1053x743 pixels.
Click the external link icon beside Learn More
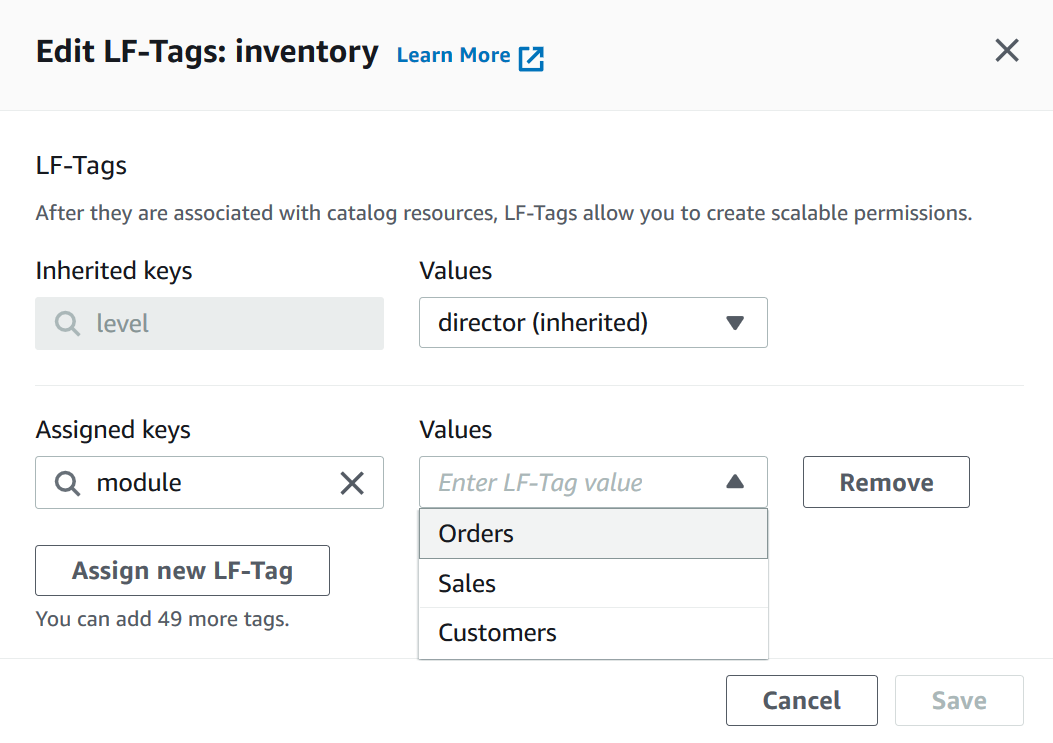tap(531, 57)
